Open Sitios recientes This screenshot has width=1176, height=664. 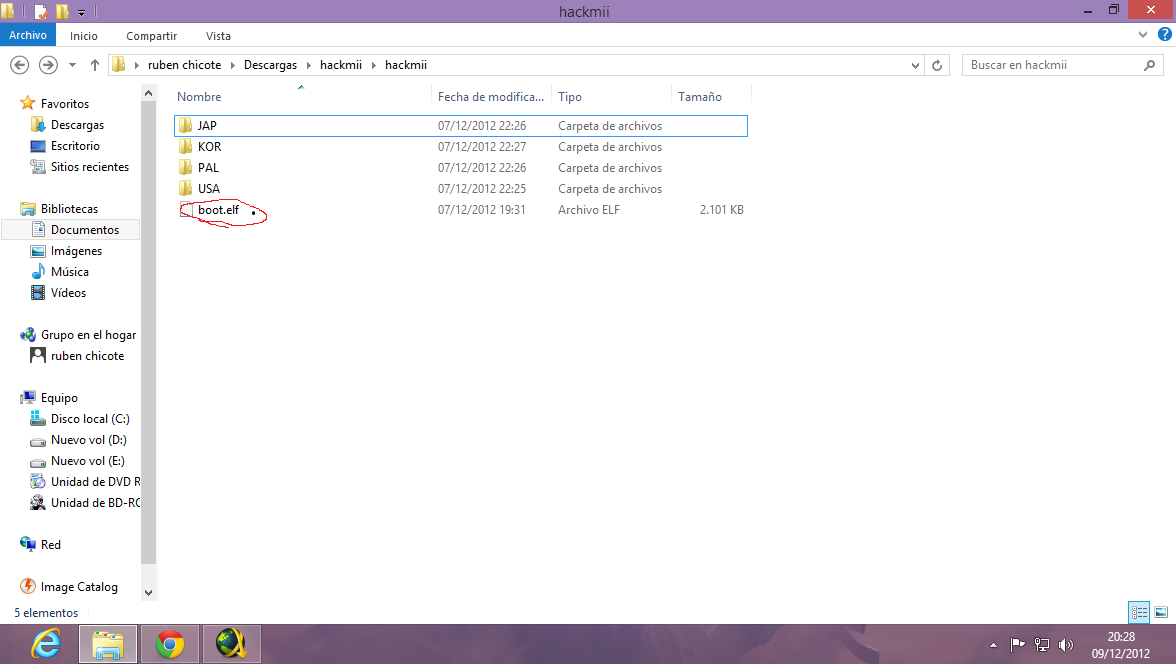(90, 167)
